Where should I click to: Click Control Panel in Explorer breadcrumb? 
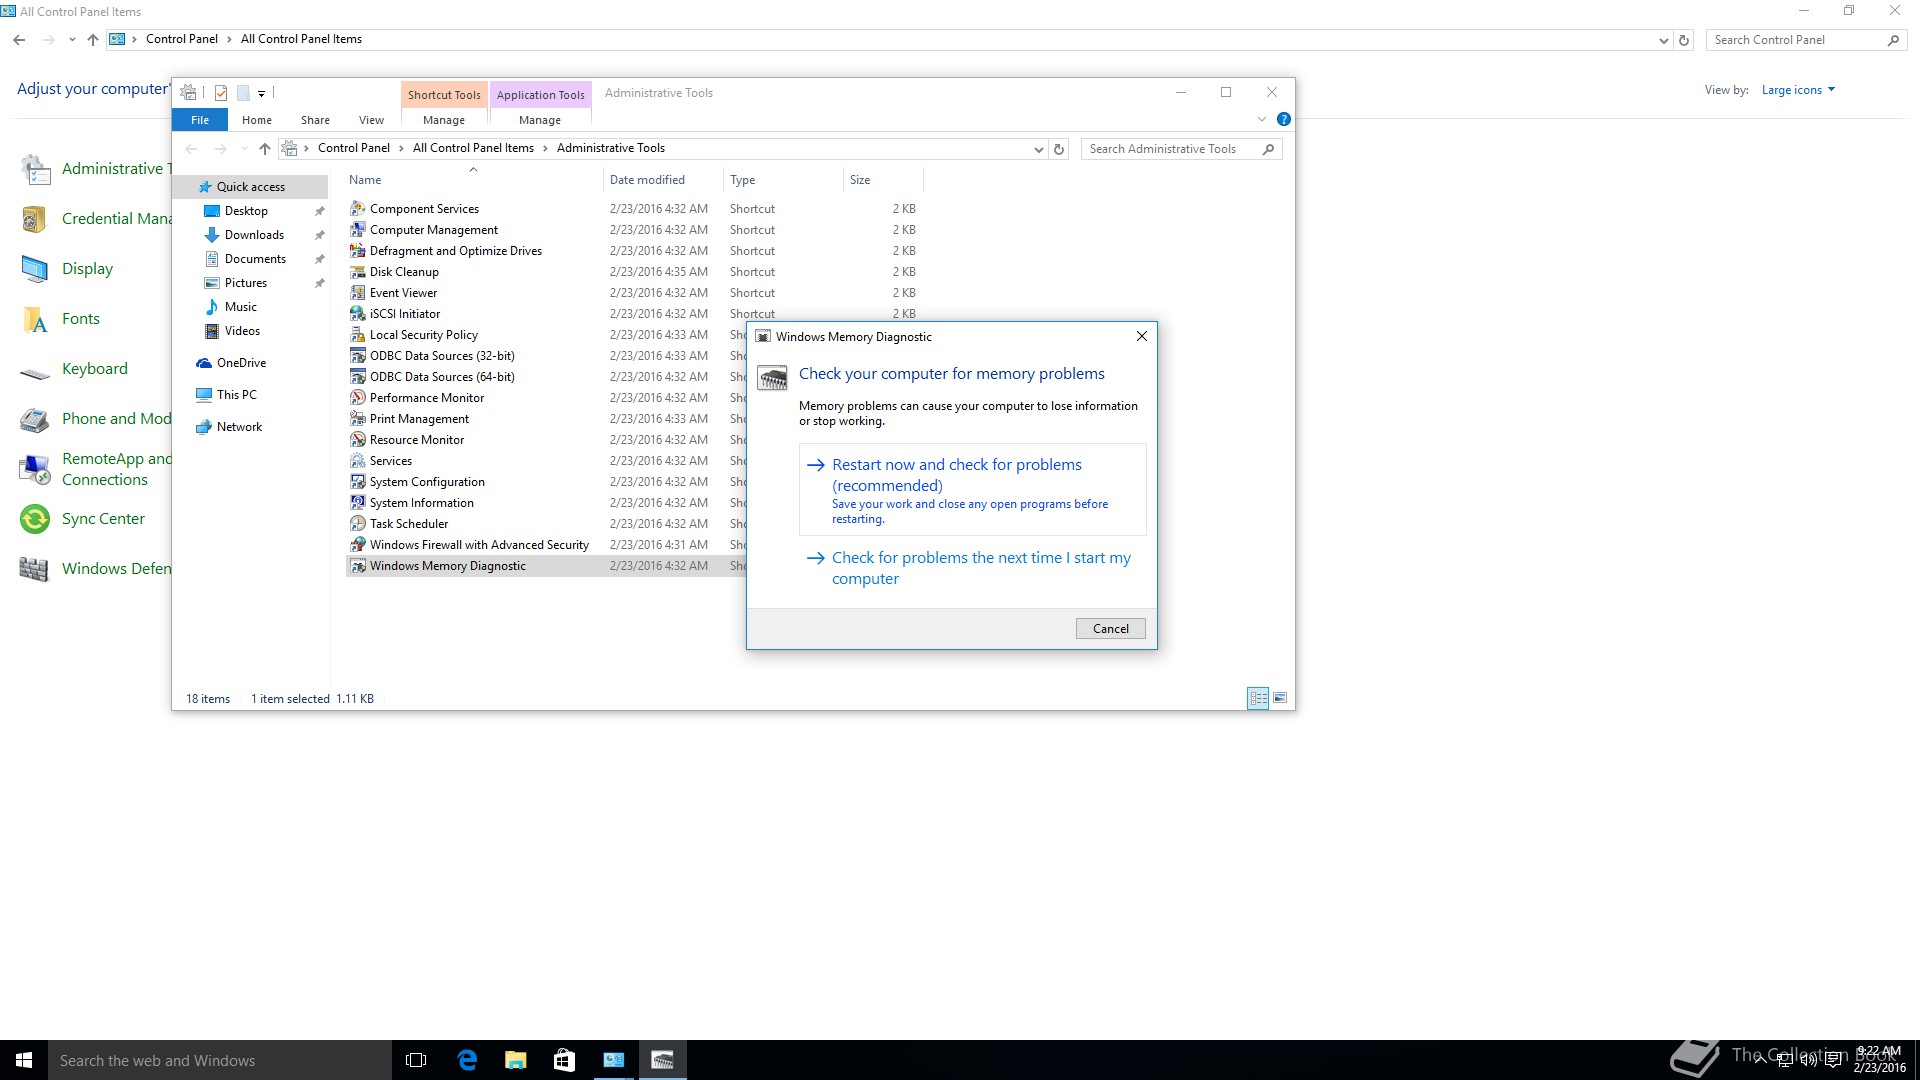coord(354,148)
